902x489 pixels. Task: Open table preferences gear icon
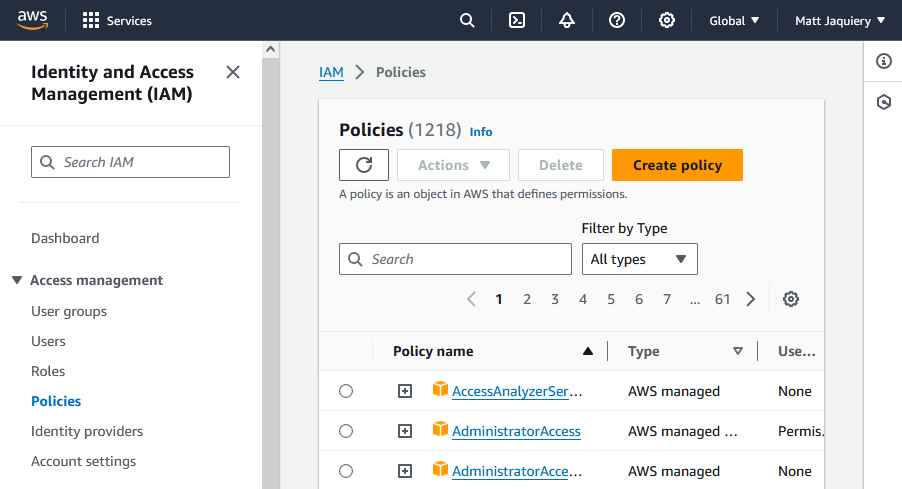(791, 299)
